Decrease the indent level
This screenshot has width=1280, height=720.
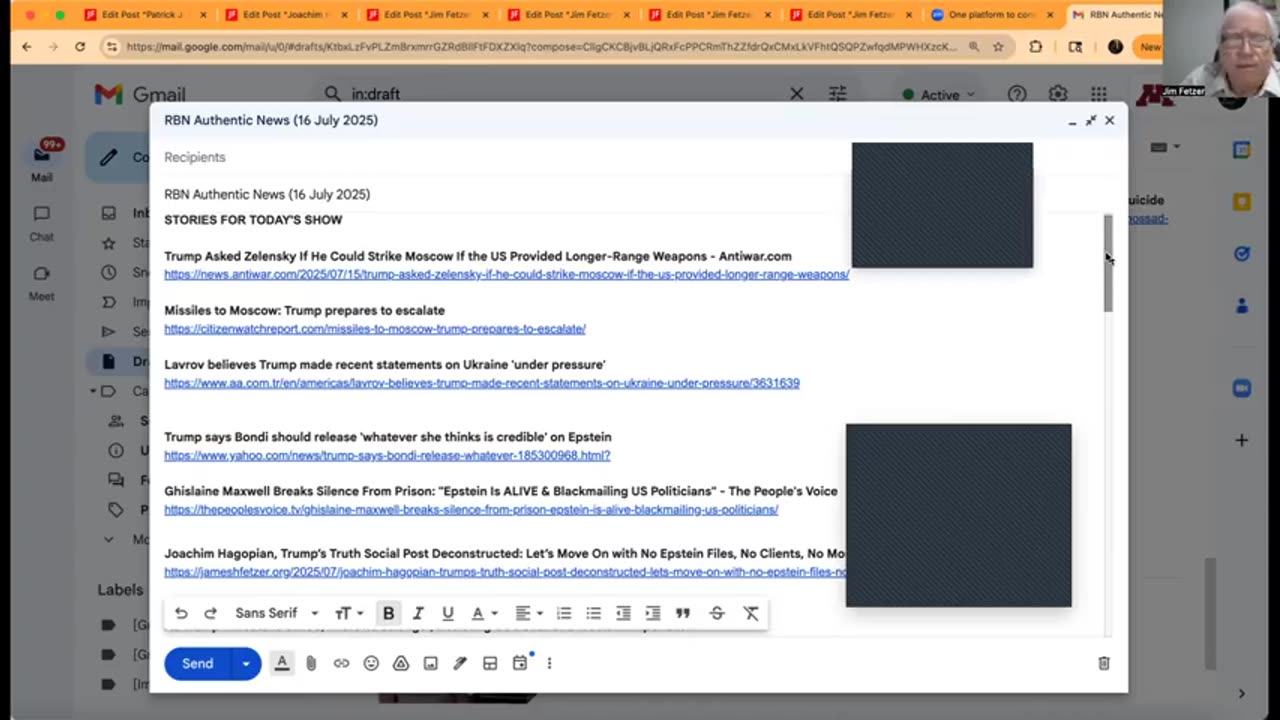623,613
